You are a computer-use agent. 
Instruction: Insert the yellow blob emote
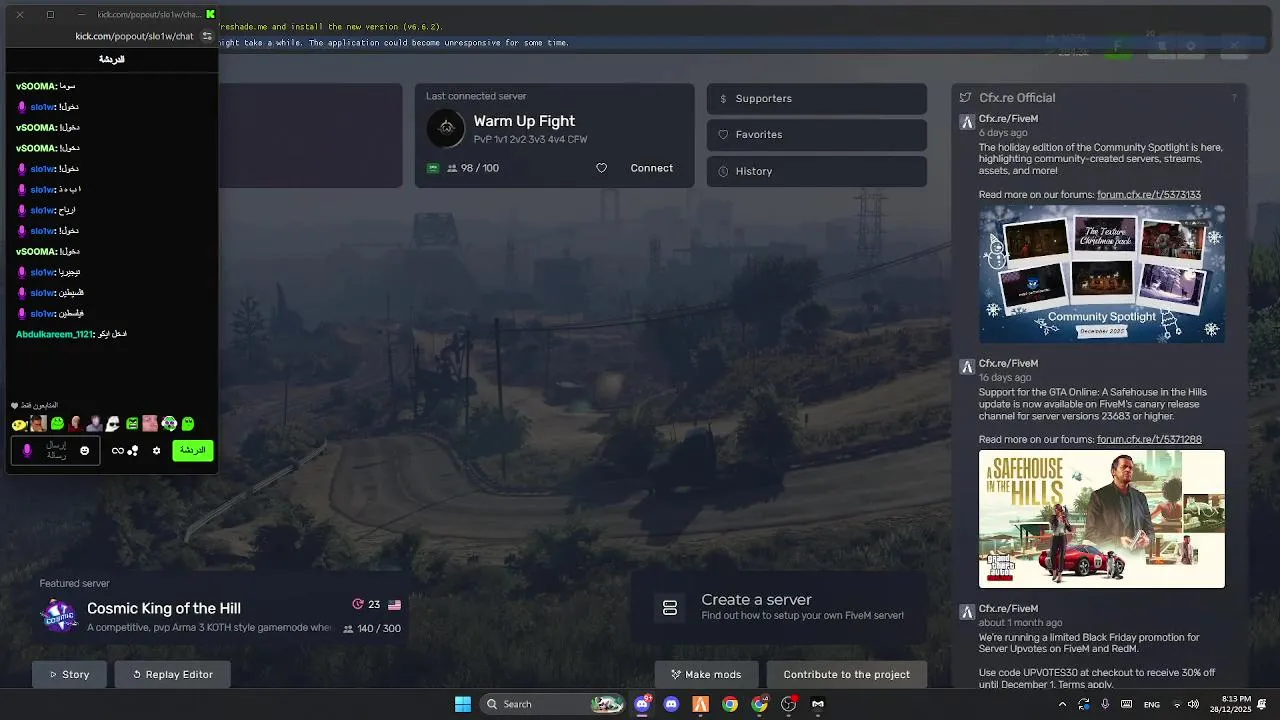coord(19,424)
